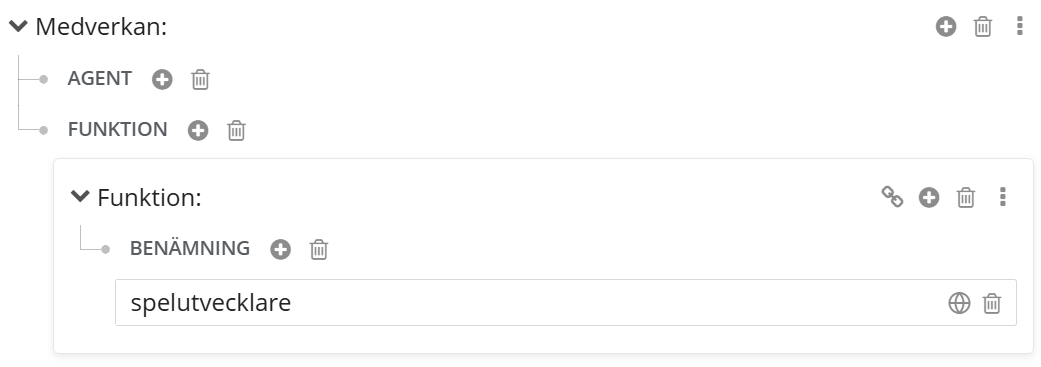The height and width of the screenshot is (367, 1041).
Task: Click the spelutvecklare text input field
Action: [x=566, y=303]
